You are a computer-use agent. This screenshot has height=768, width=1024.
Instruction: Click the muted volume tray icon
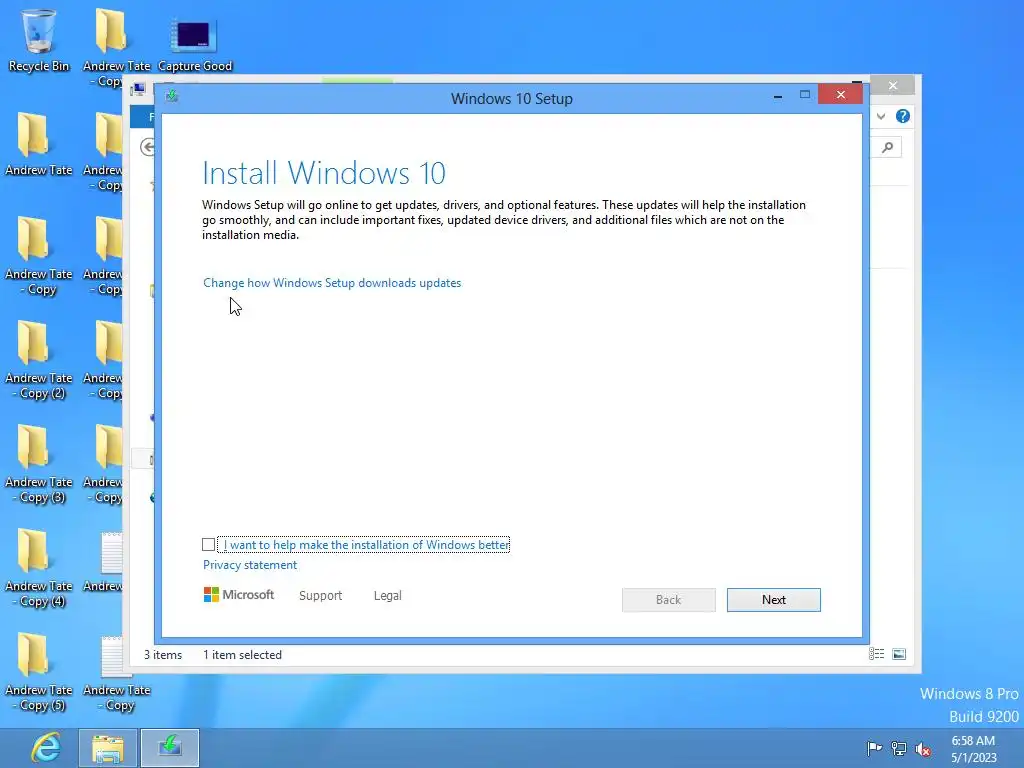[x=923, y=749]
